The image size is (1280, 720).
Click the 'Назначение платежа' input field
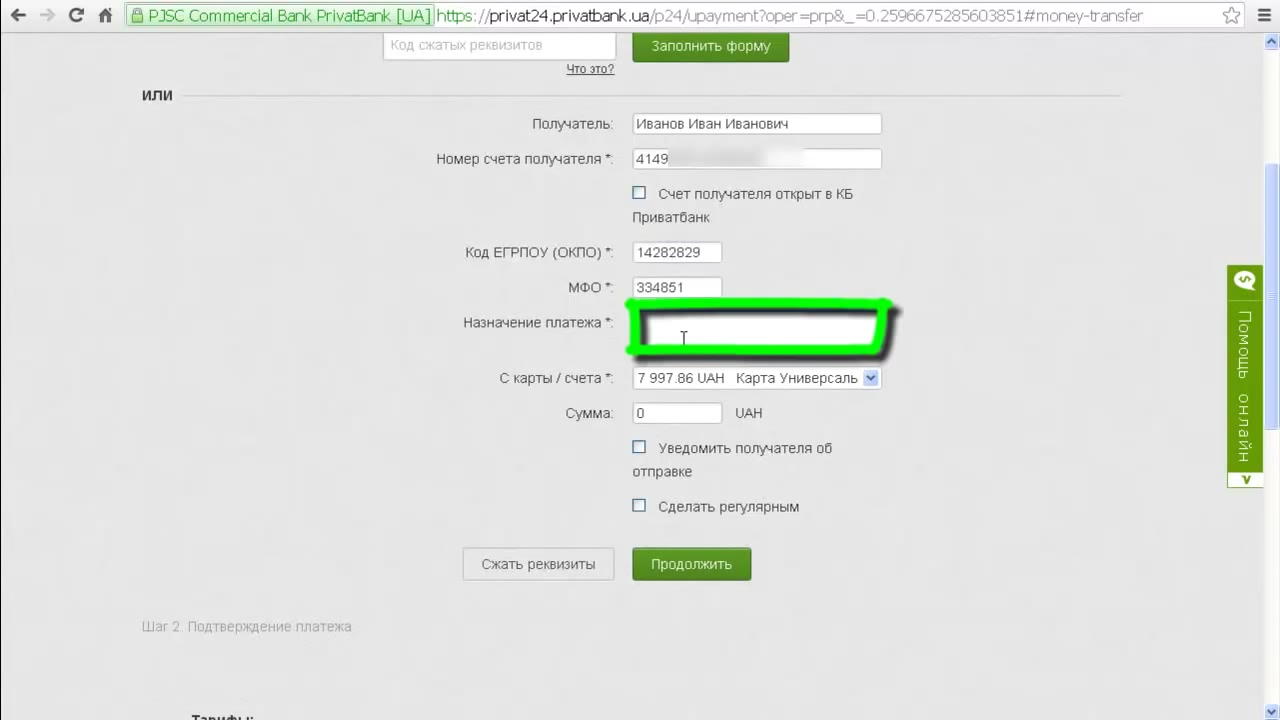[x=758, y=330]
